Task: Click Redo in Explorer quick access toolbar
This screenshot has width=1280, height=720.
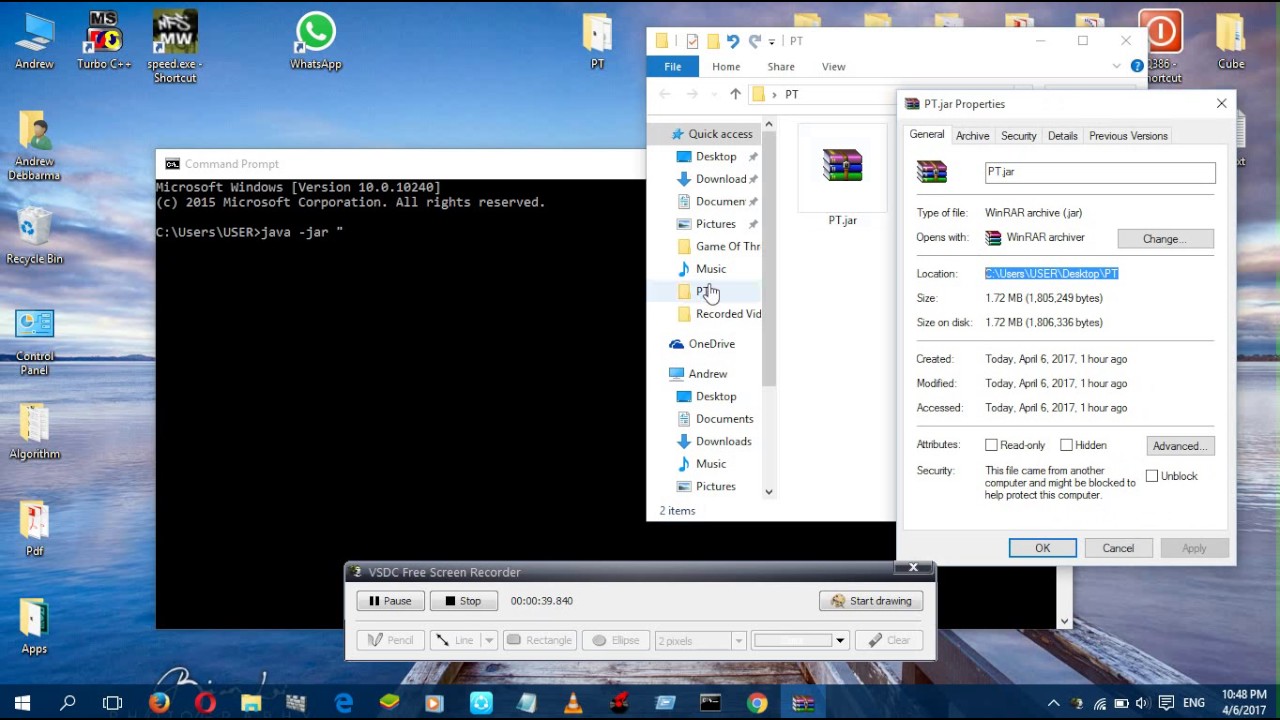Action: click(754, 41)
